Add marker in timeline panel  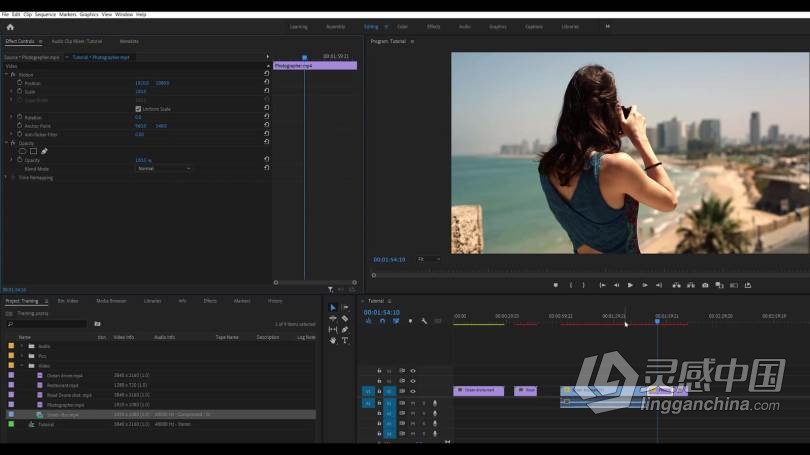(410, 321)
